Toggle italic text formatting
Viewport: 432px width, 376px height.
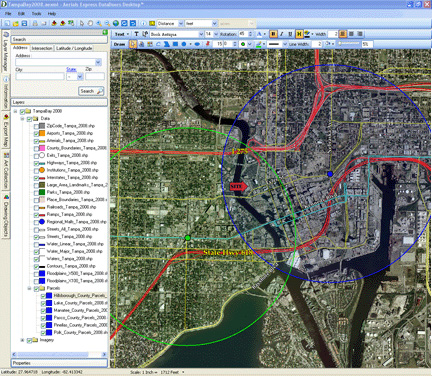[x=282, y=34]
